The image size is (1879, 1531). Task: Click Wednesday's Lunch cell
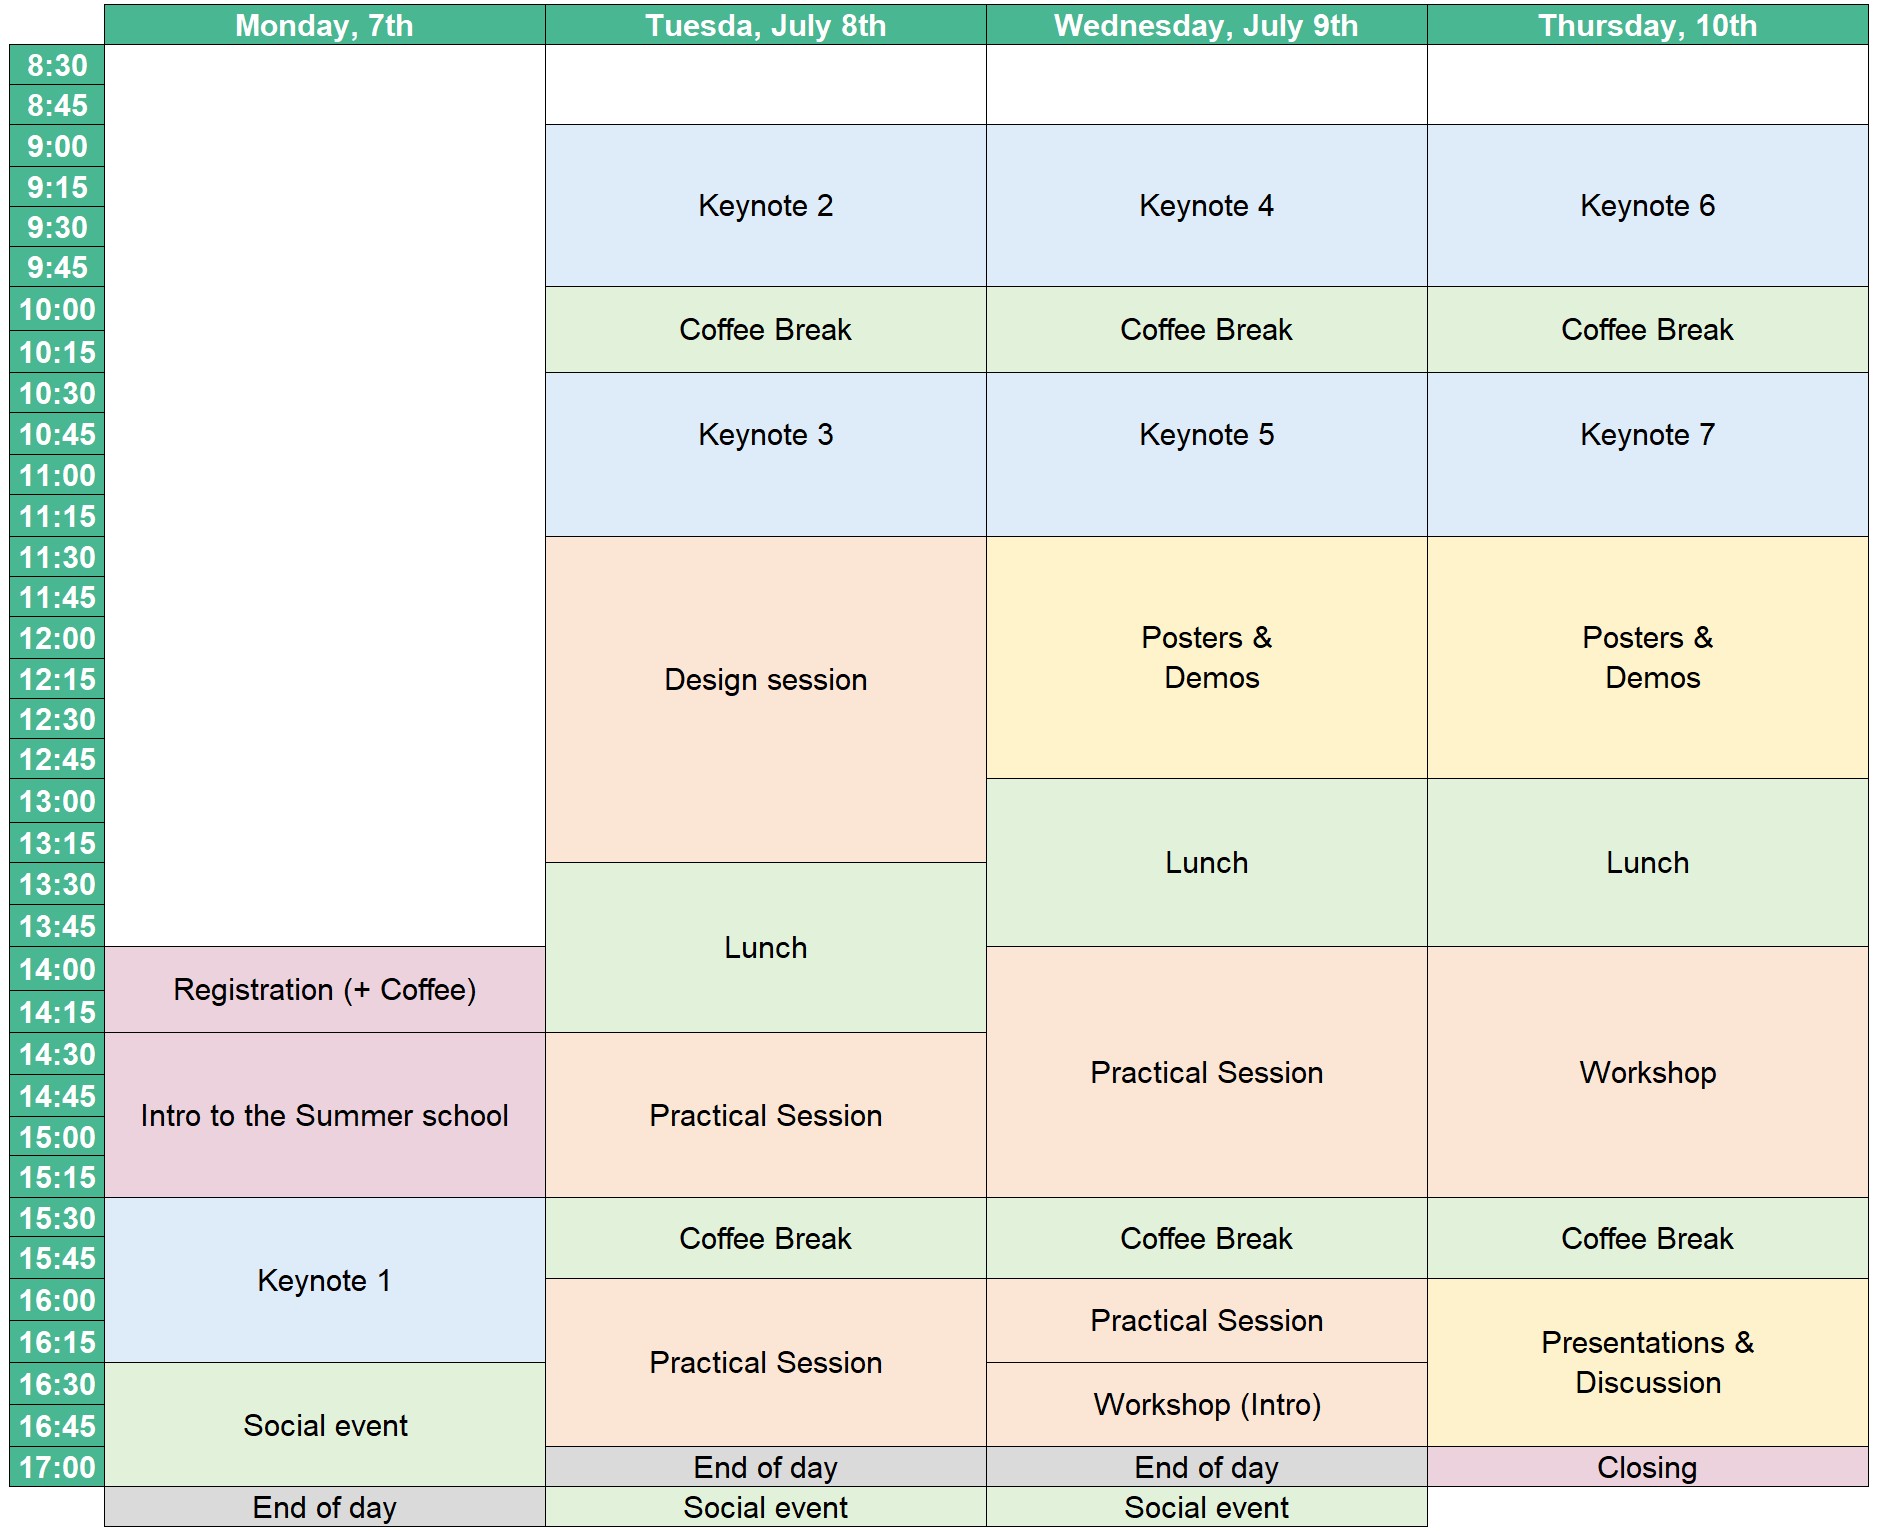(1207, 863)
